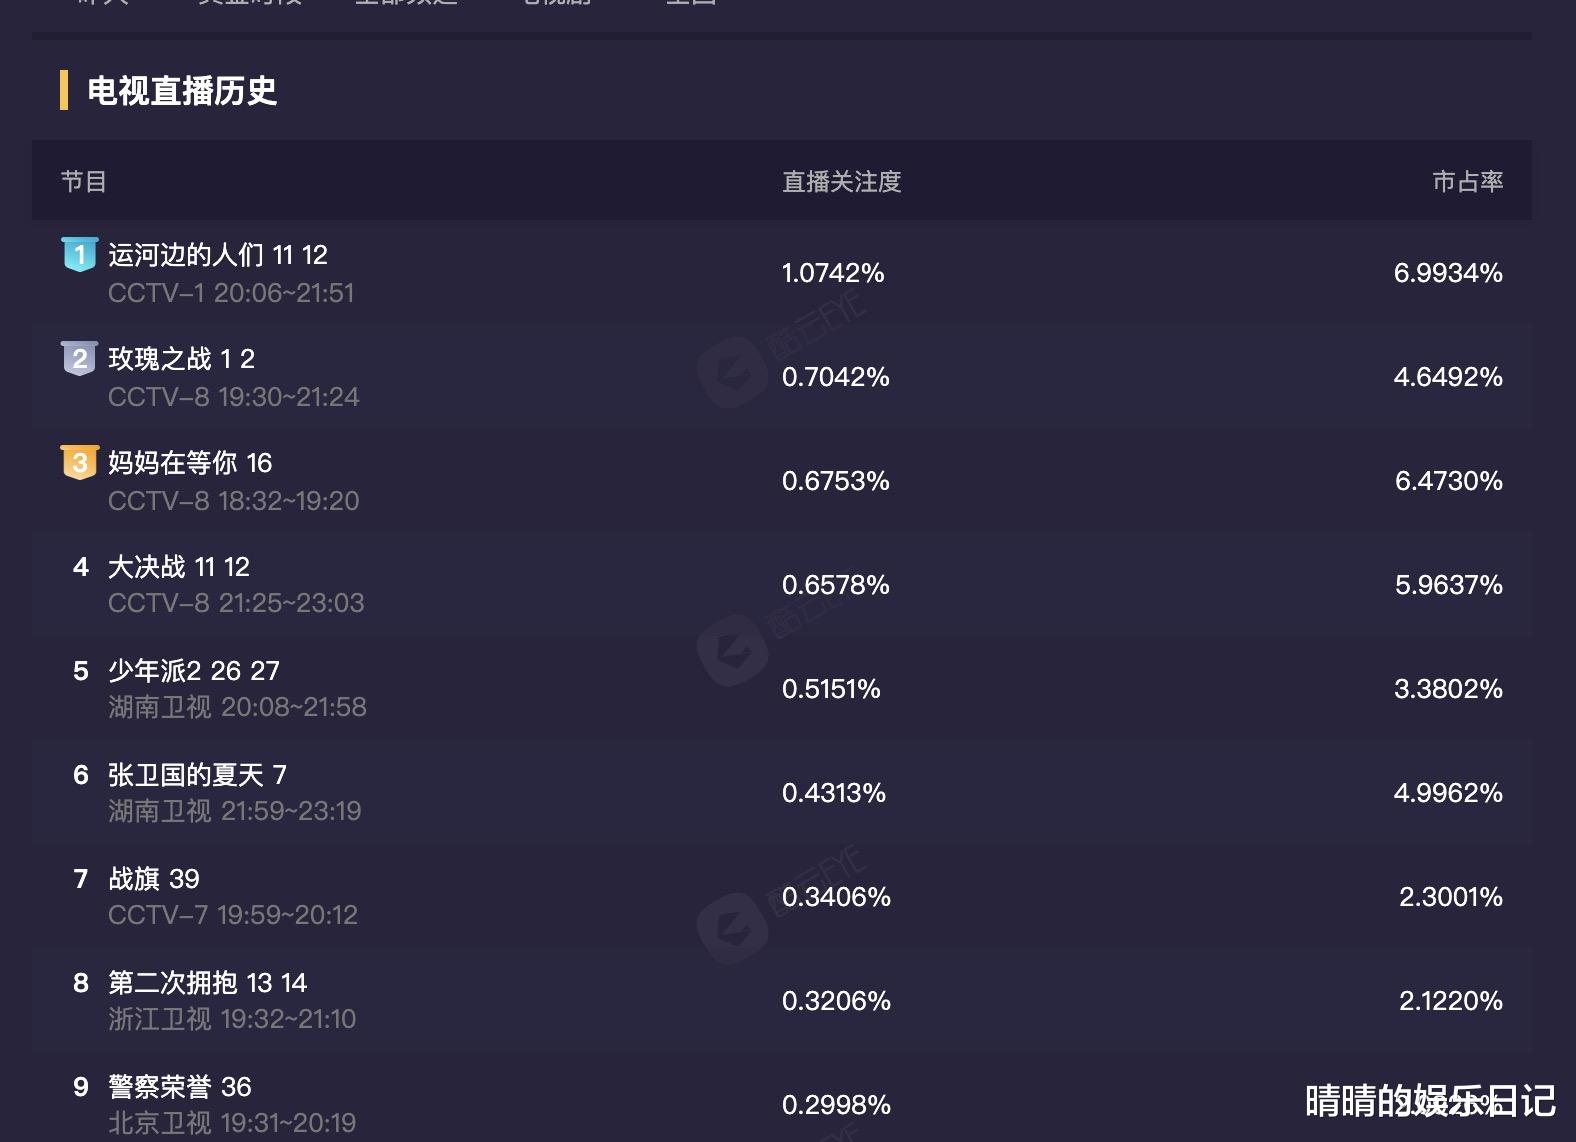Click rank number 6 for 张卫国的夏天

(x=81, y=775)
